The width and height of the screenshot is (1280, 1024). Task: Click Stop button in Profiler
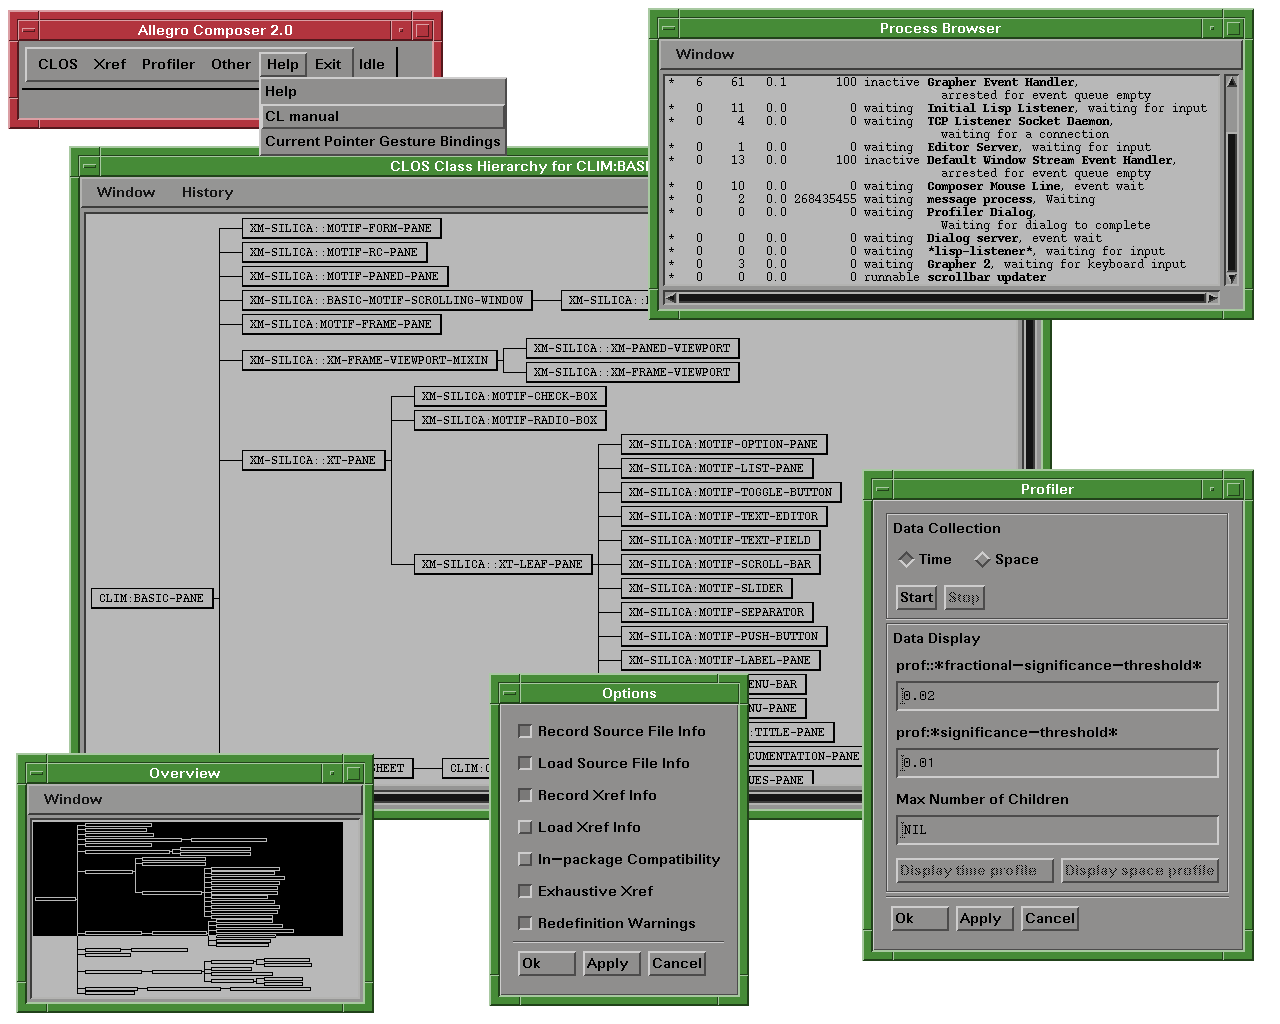(964, 597)
